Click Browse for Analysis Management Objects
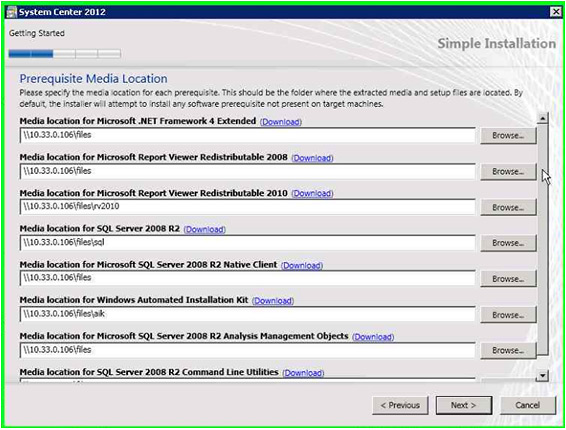This screenshot has width=566, height=430. click(508, 350)
